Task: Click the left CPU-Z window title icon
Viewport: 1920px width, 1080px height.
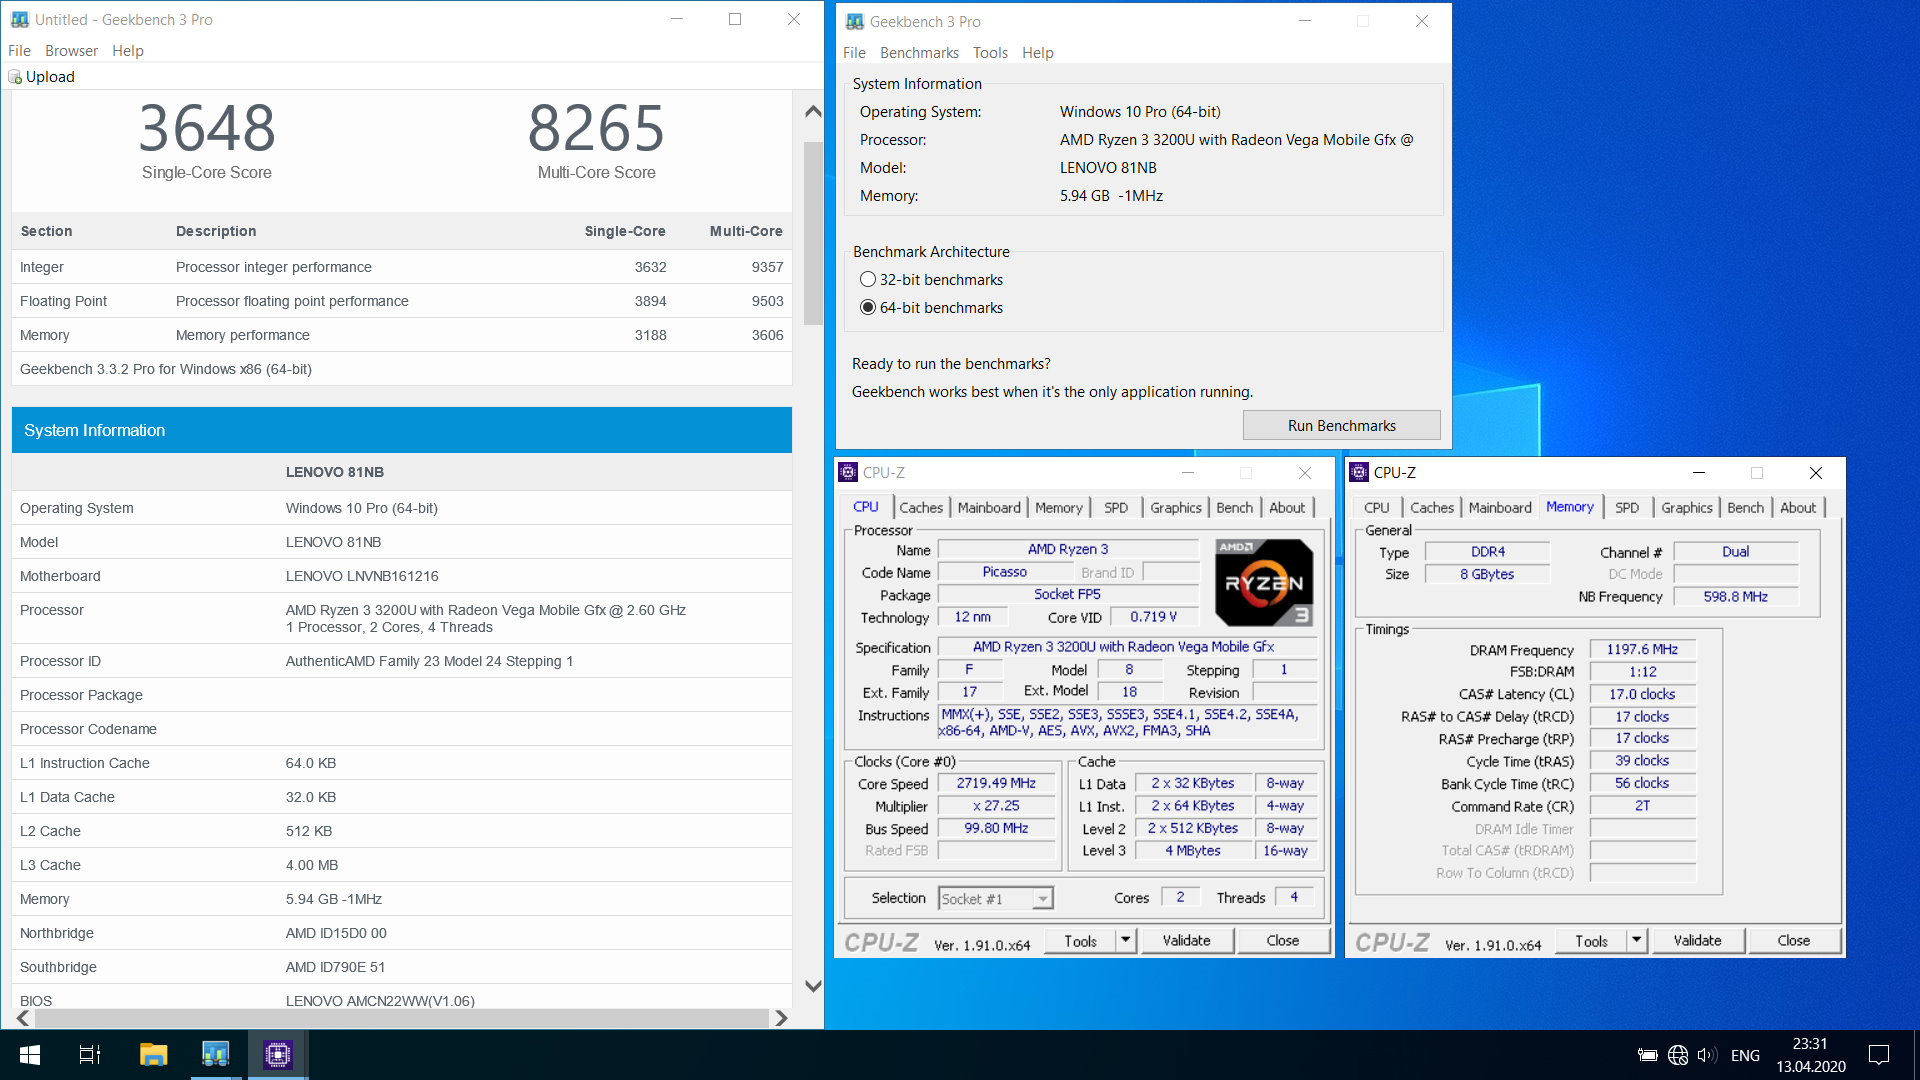Action: [x=849, y=472]
